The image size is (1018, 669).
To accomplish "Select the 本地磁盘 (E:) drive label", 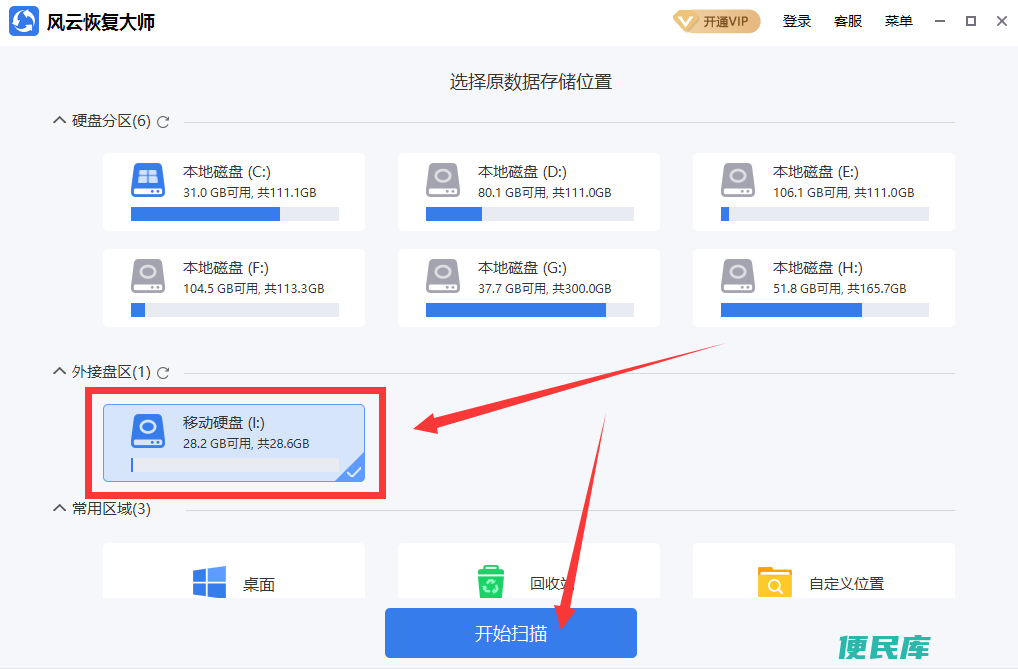I will tap(815, 171).
